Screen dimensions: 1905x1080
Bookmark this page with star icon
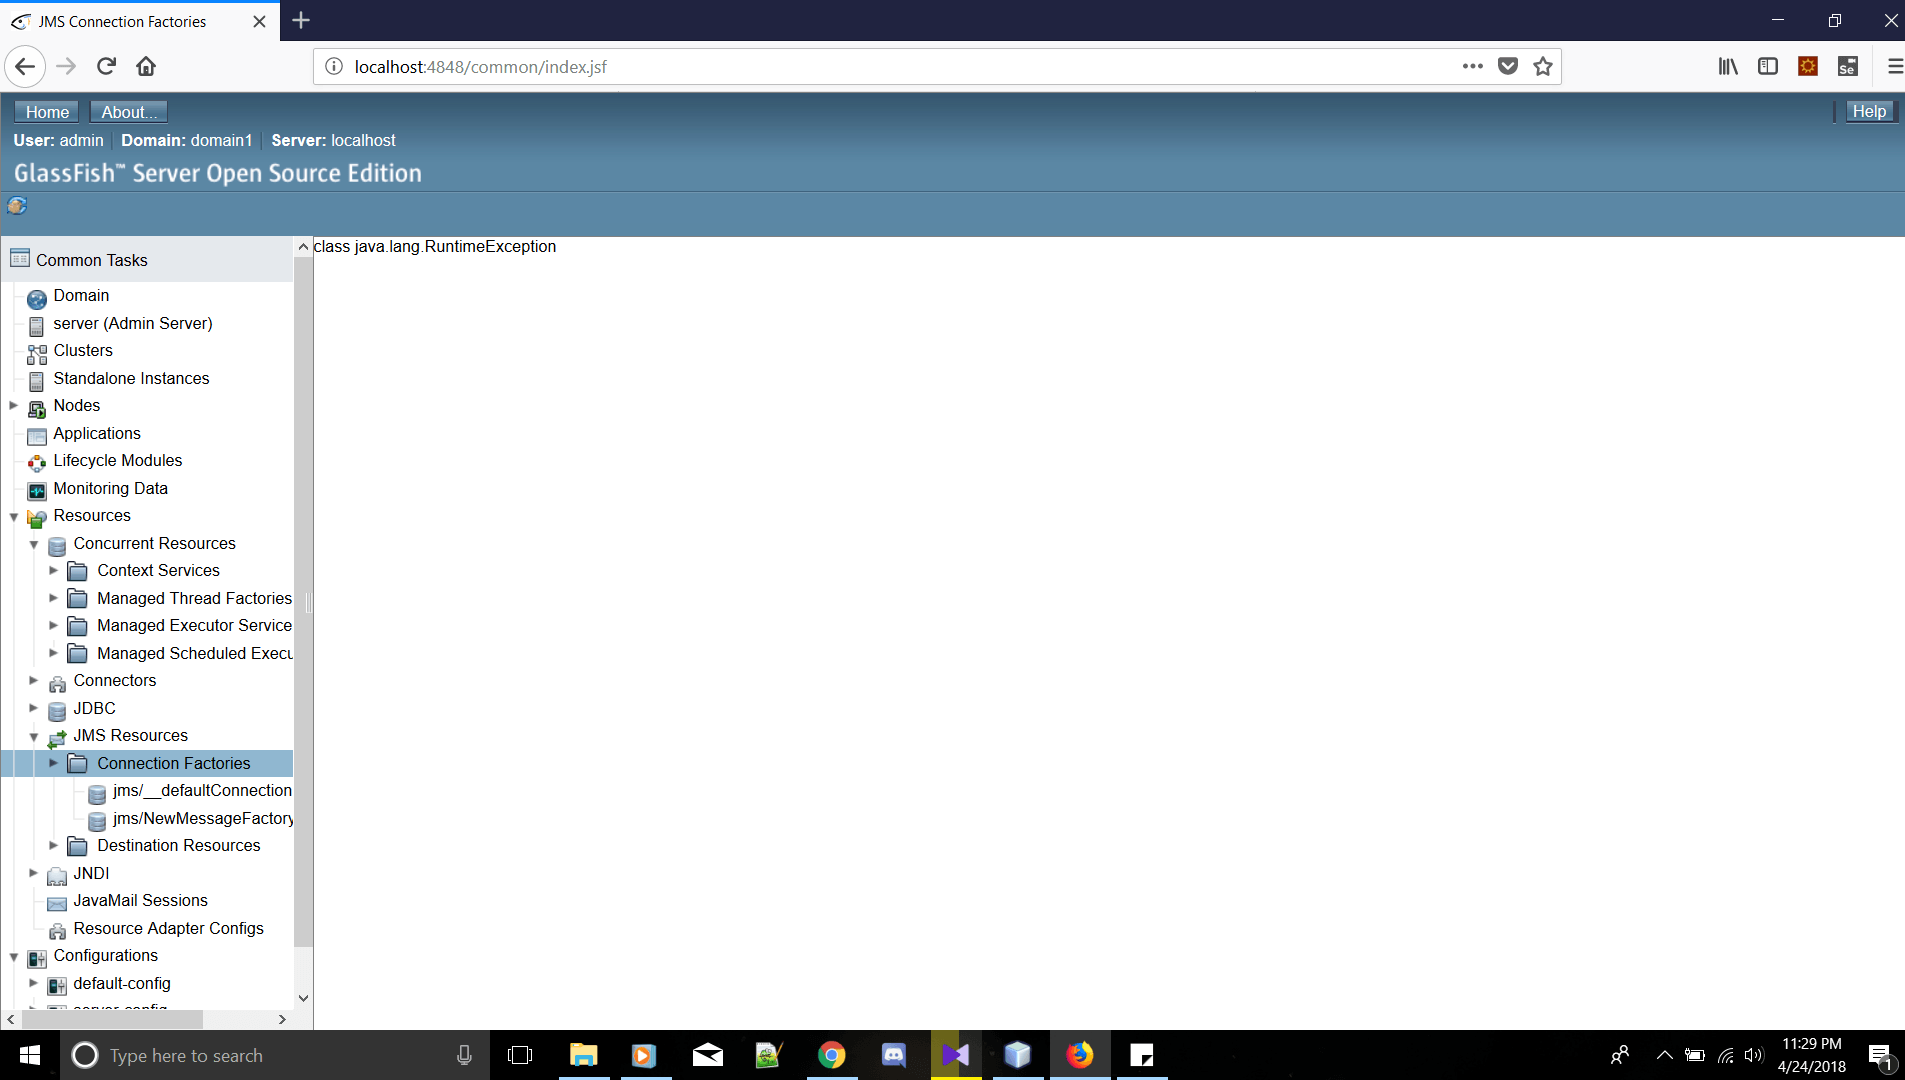[1543, 66]
